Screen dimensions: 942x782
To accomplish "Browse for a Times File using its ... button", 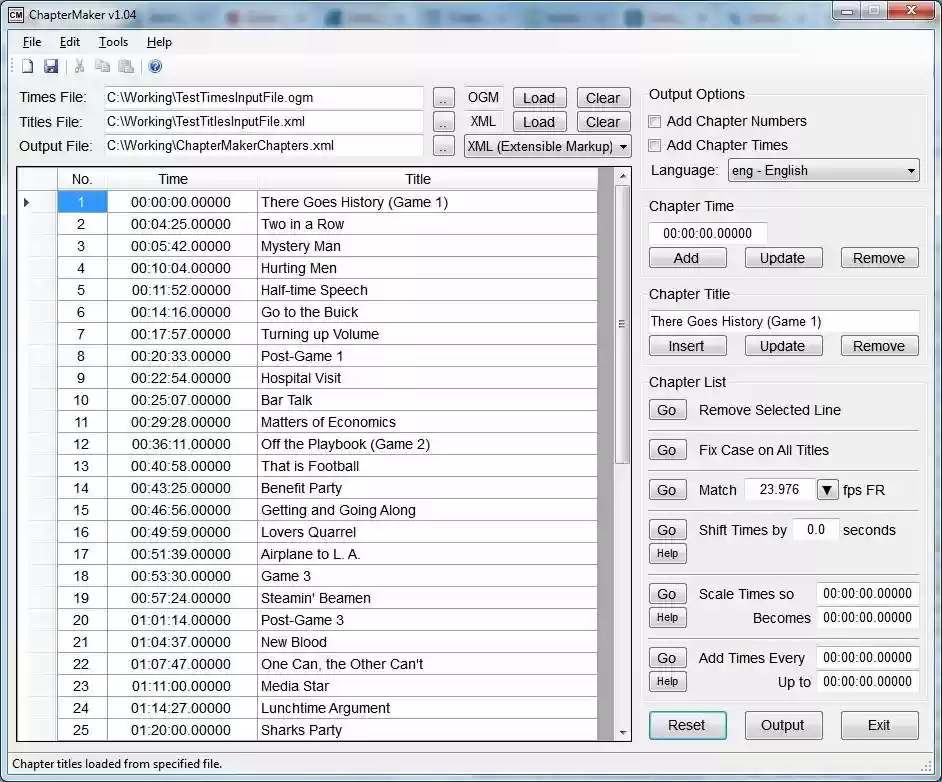I will 443,97.
